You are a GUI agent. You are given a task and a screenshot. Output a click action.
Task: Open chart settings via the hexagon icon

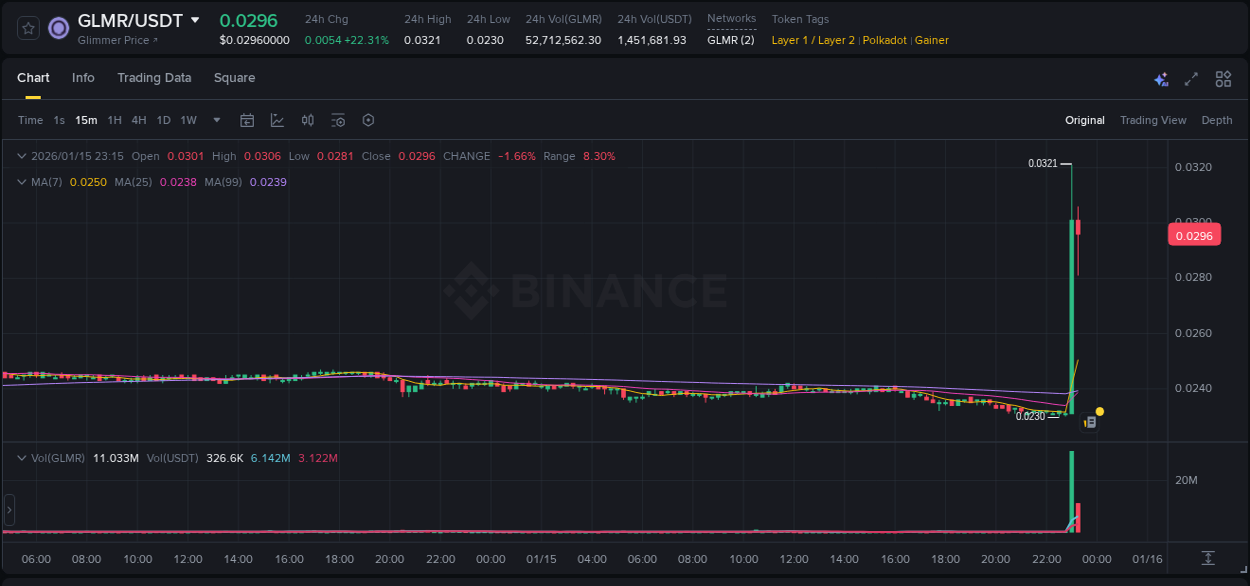368,120
